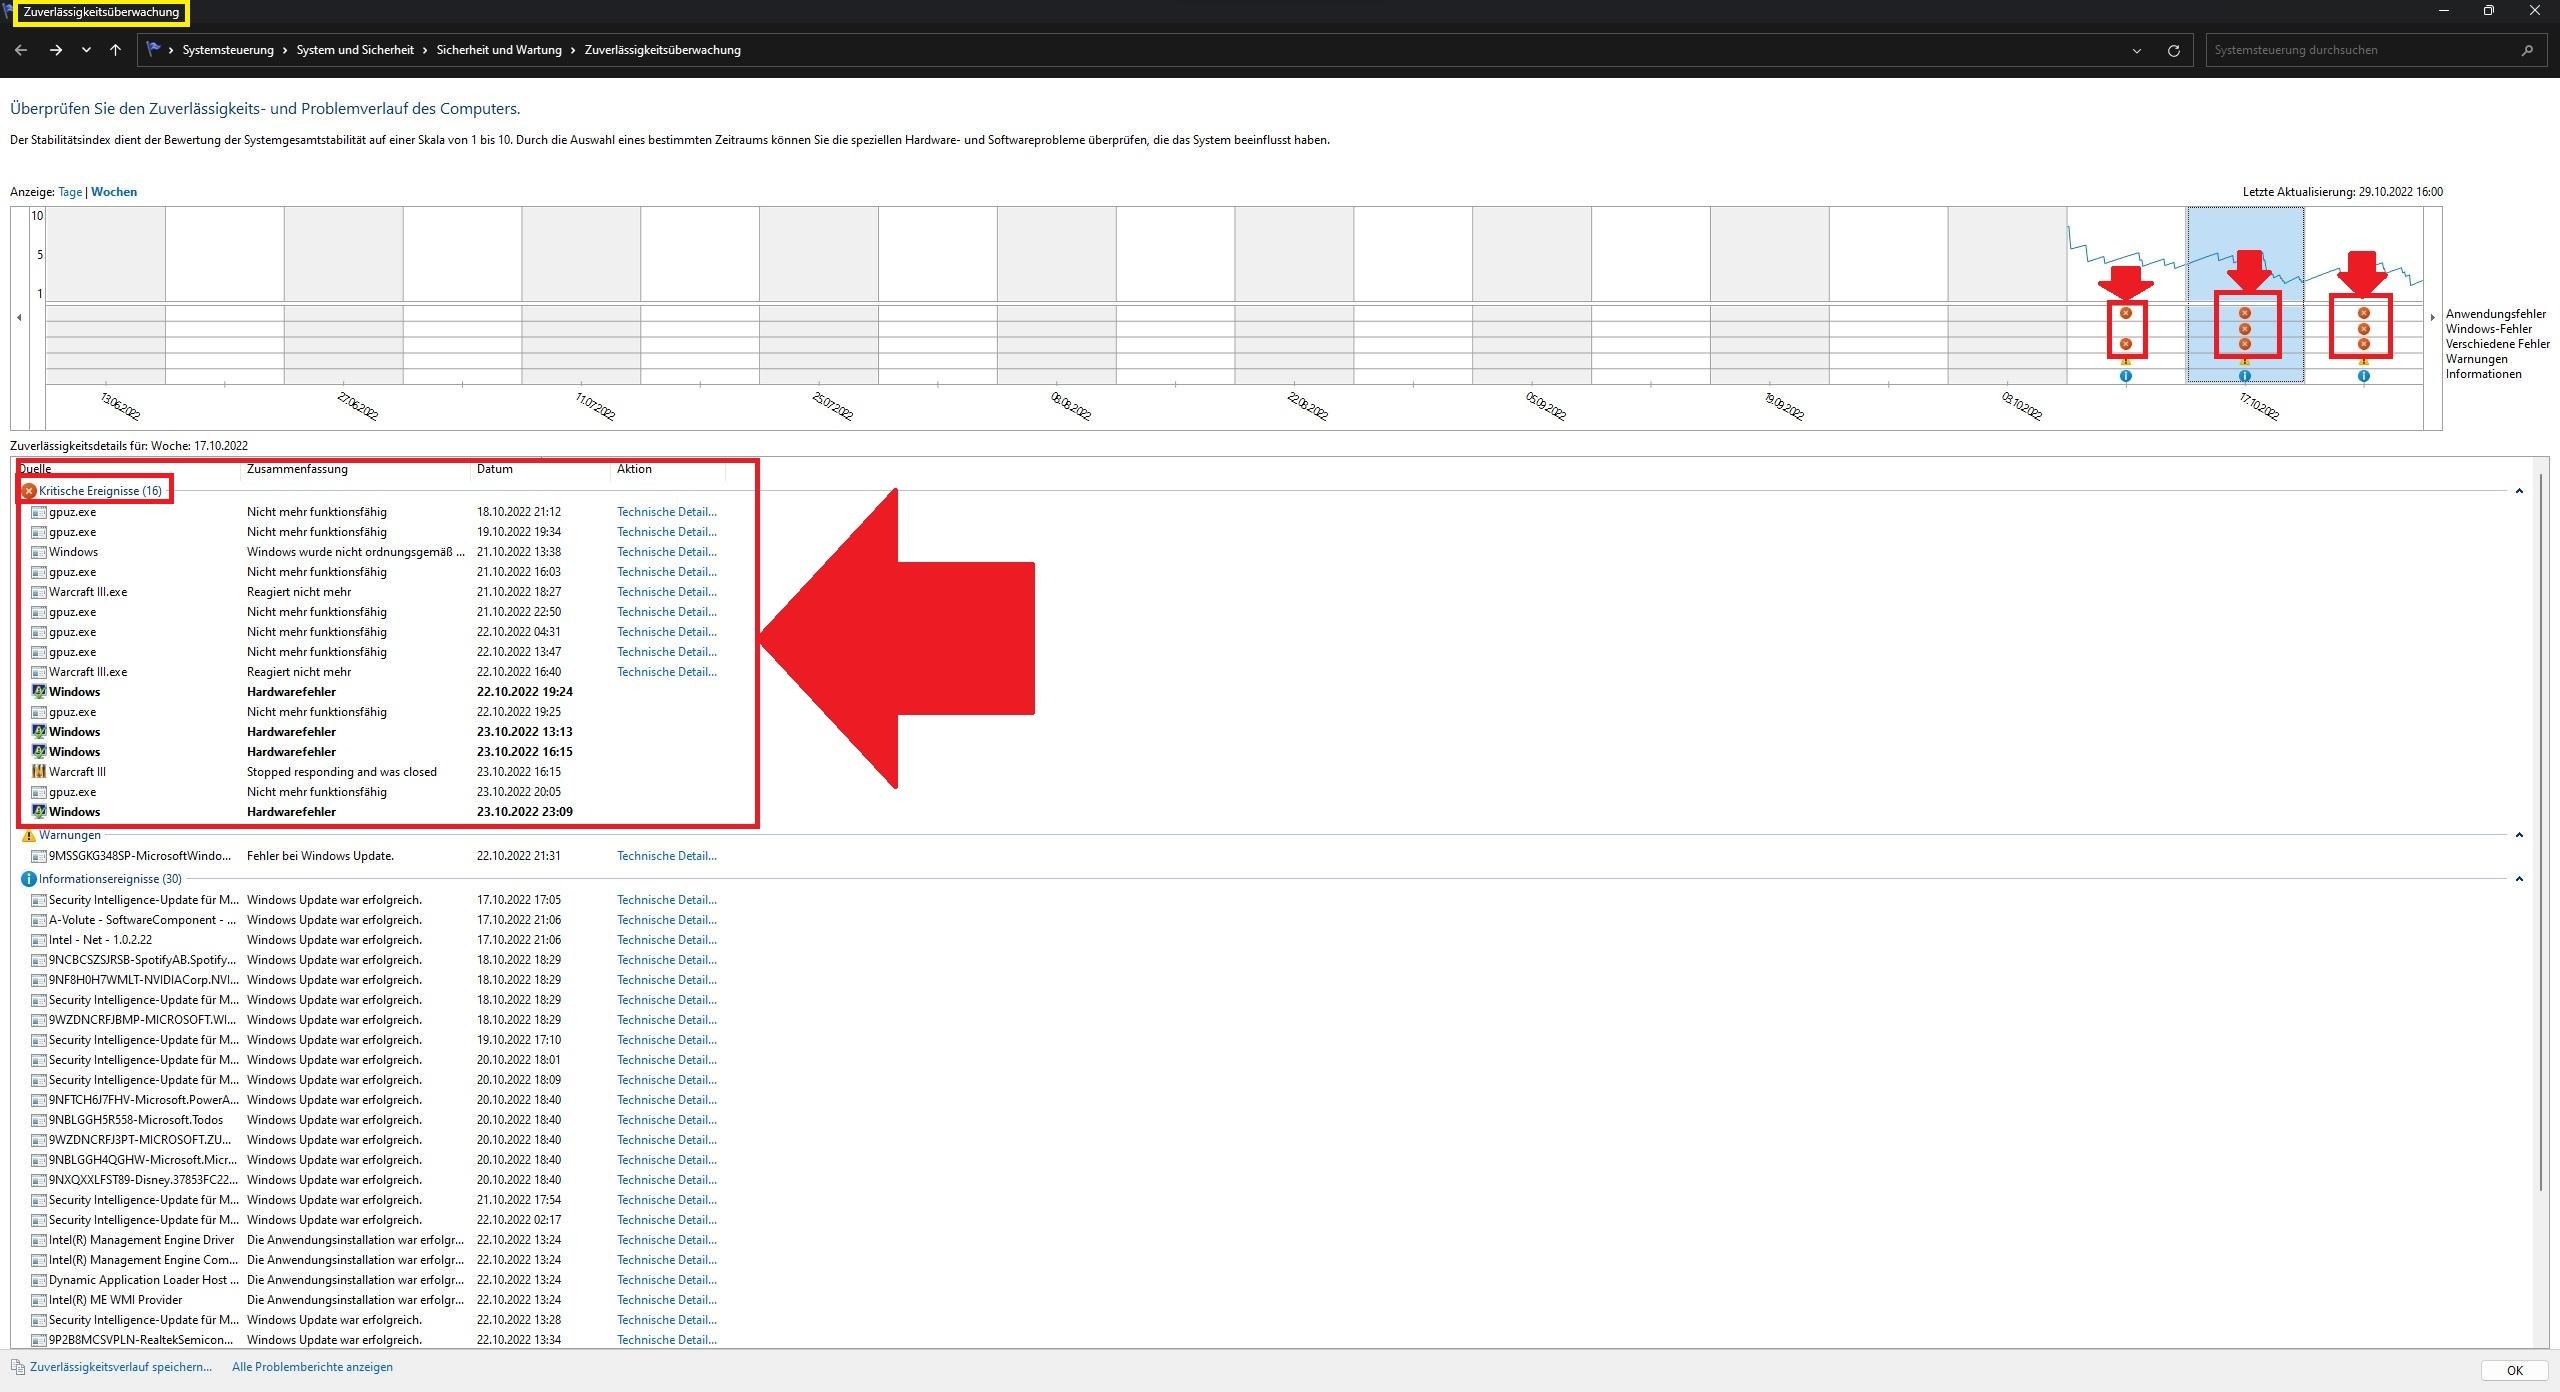The height and width of the screenshot is (1392, 2560).
Task: Open the Systemsteuerung breadcrumb
Action: pos(228,50)
